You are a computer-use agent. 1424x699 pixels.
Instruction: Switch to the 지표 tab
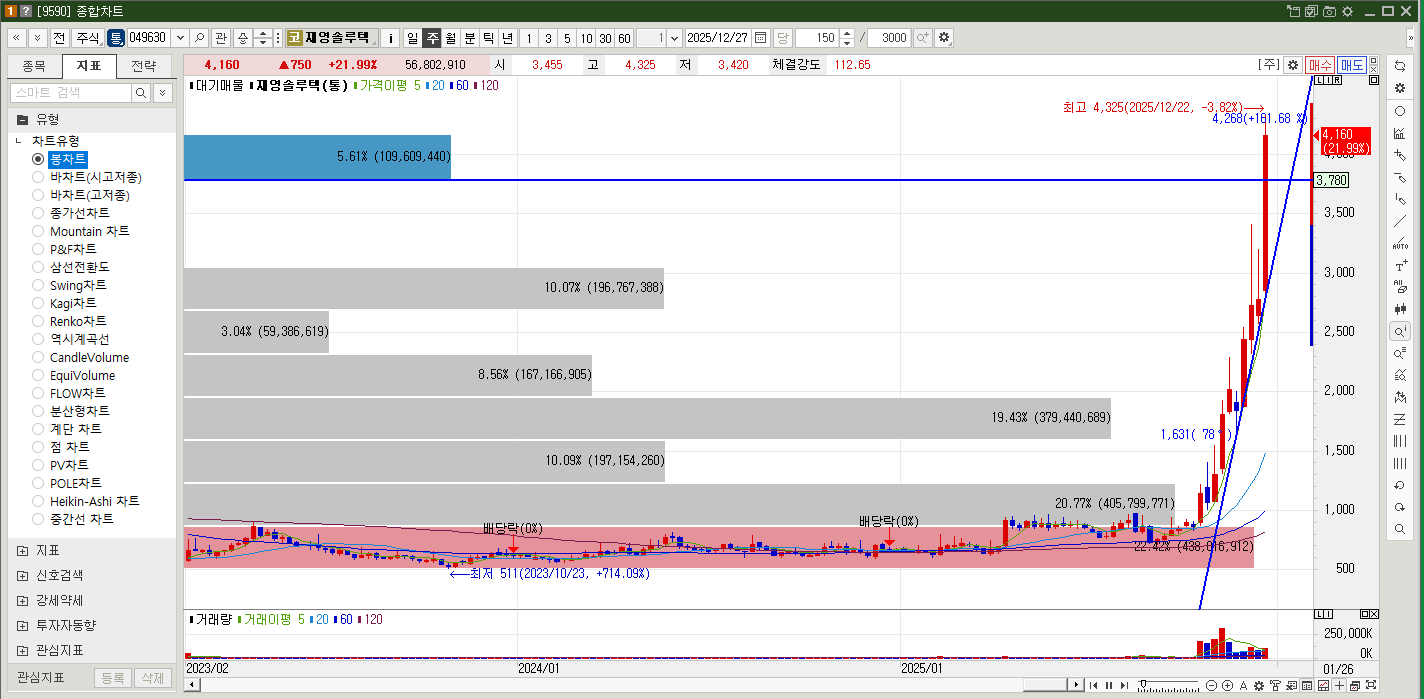point(88,67)
